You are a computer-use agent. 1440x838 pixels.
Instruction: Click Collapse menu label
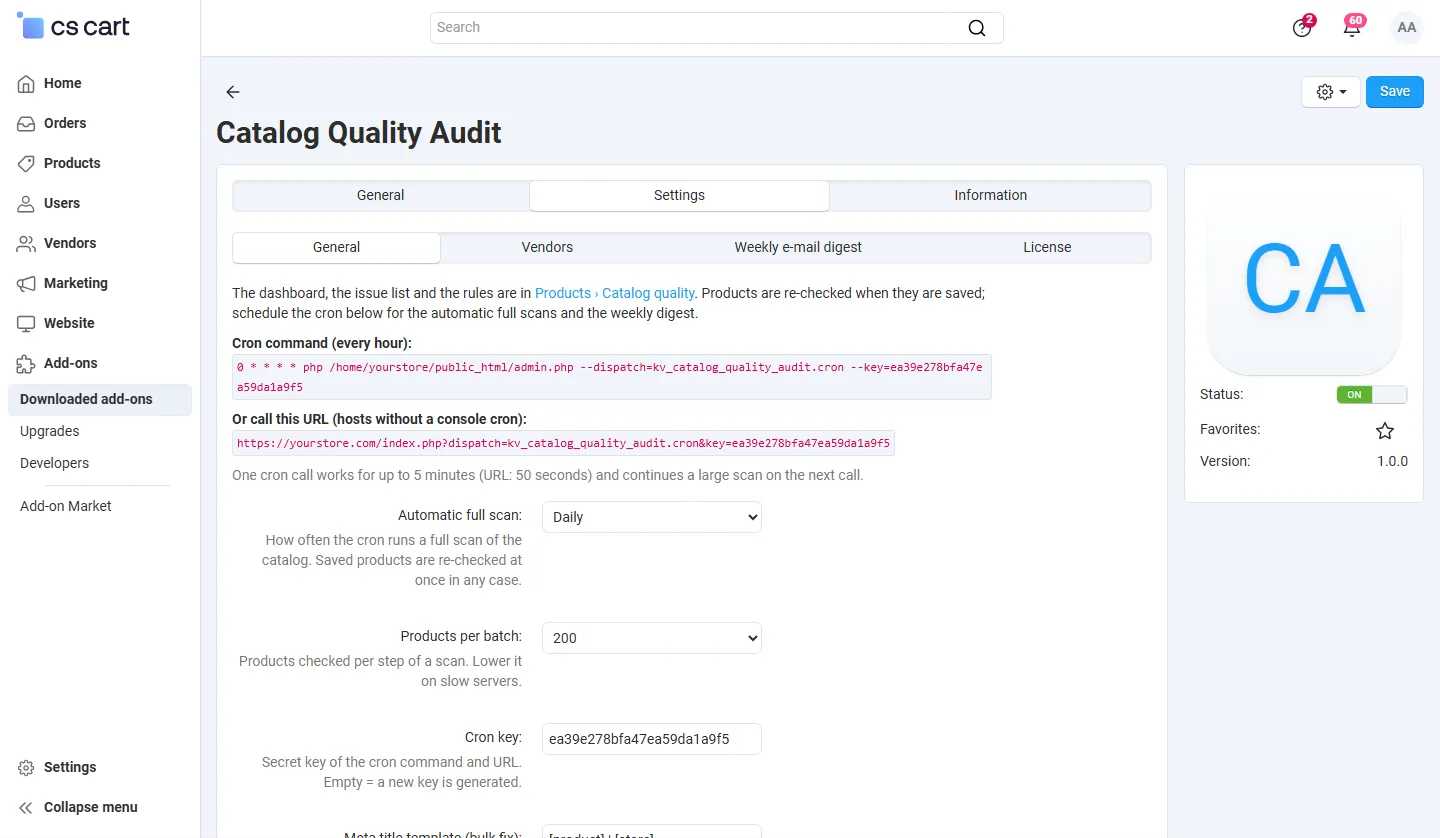coord(91,808)
